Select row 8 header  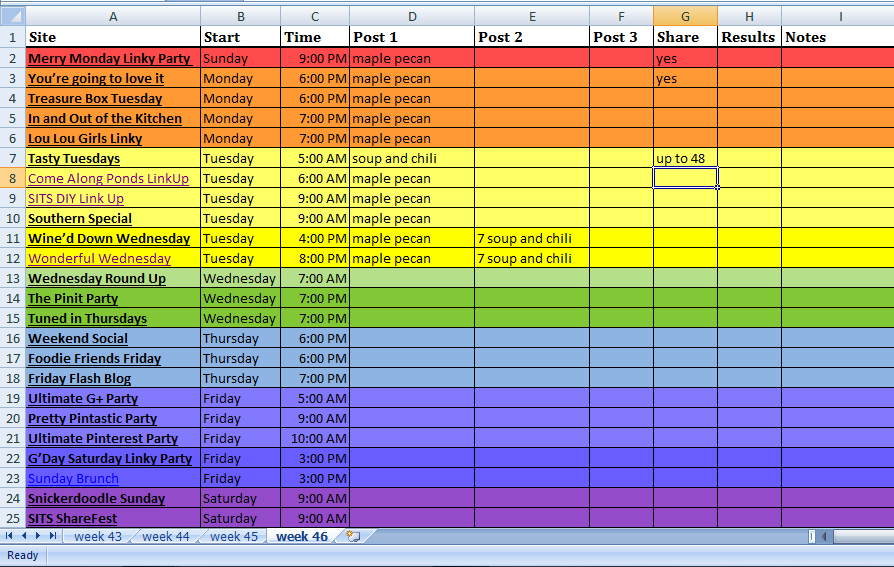point(13,178)
